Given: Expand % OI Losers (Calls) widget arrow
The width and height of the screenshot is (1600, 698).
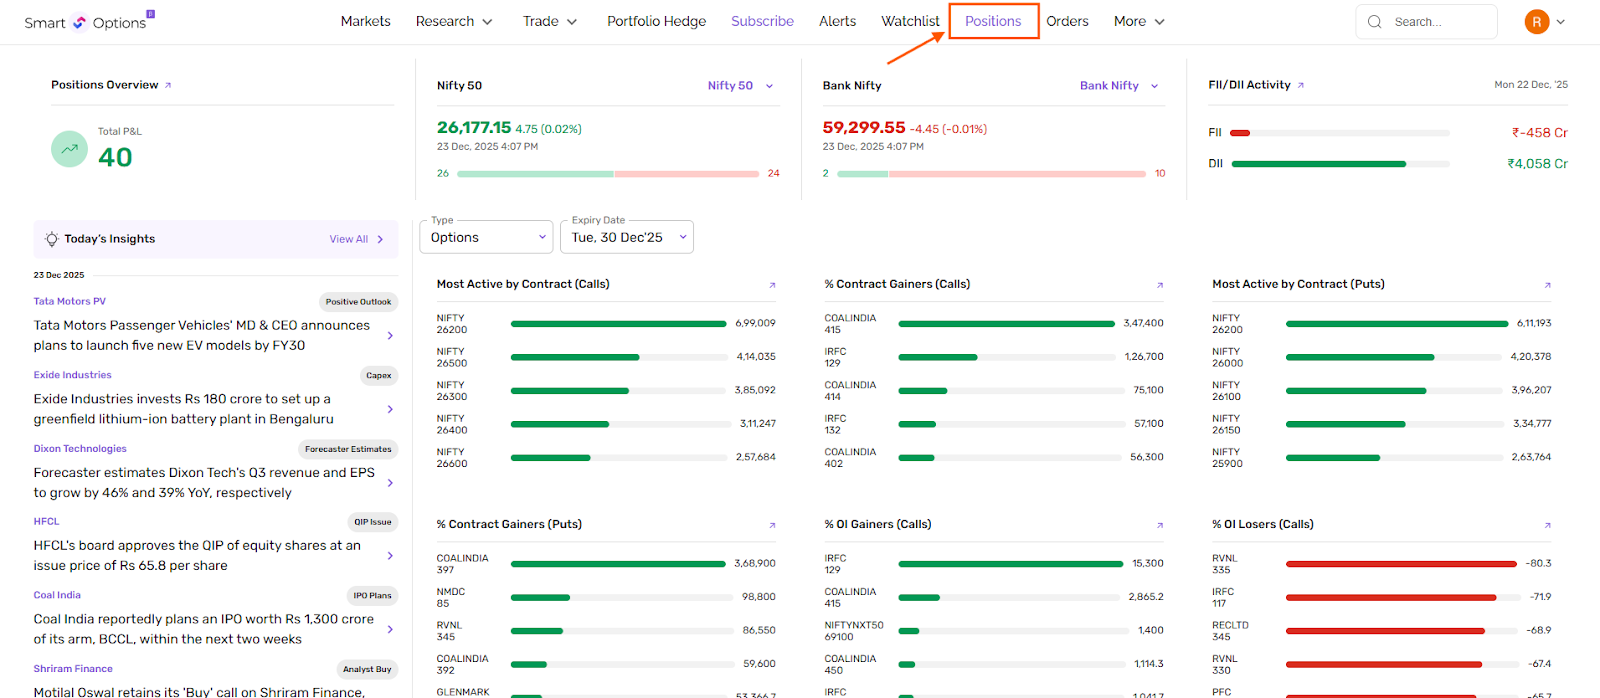Looking at the screenshot, I should tap(1547, 525).
